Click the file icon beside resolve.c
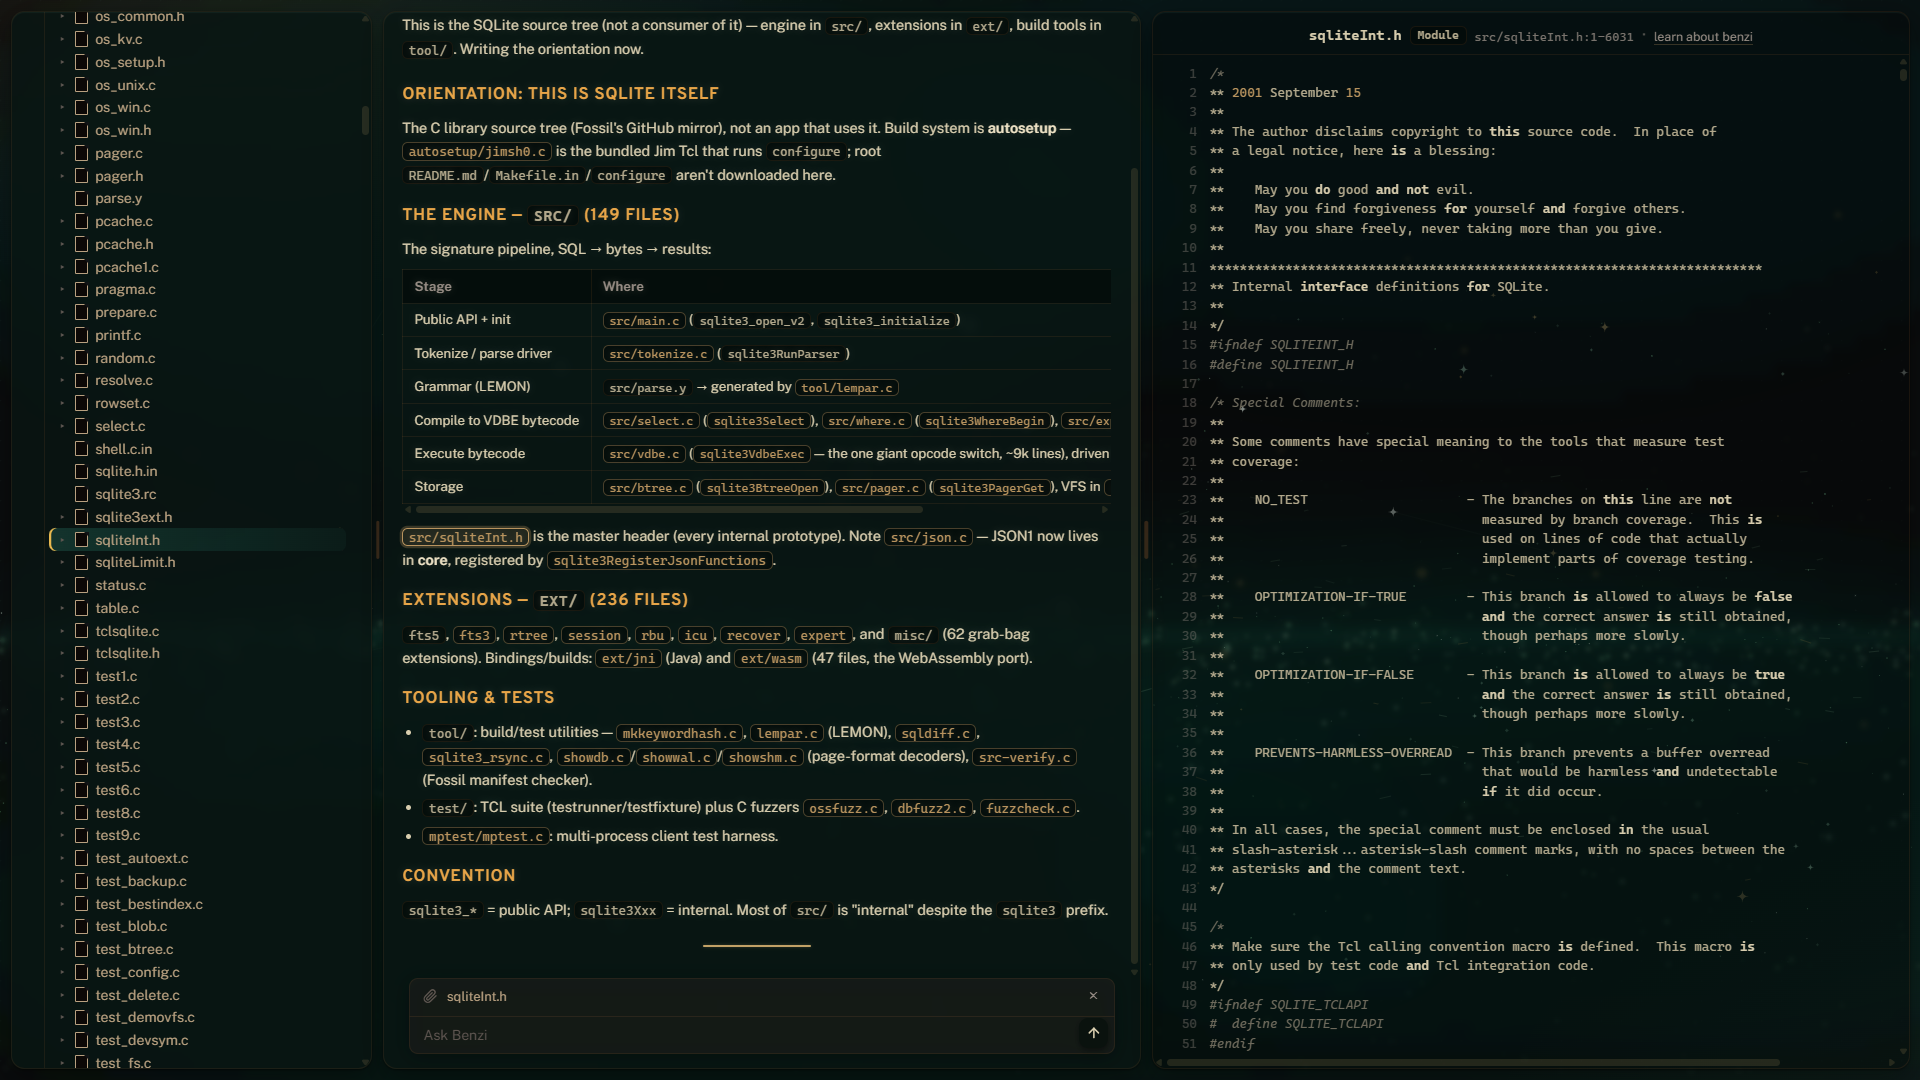The height and width of the screenshot is (1080, 1920). point(82,381)
